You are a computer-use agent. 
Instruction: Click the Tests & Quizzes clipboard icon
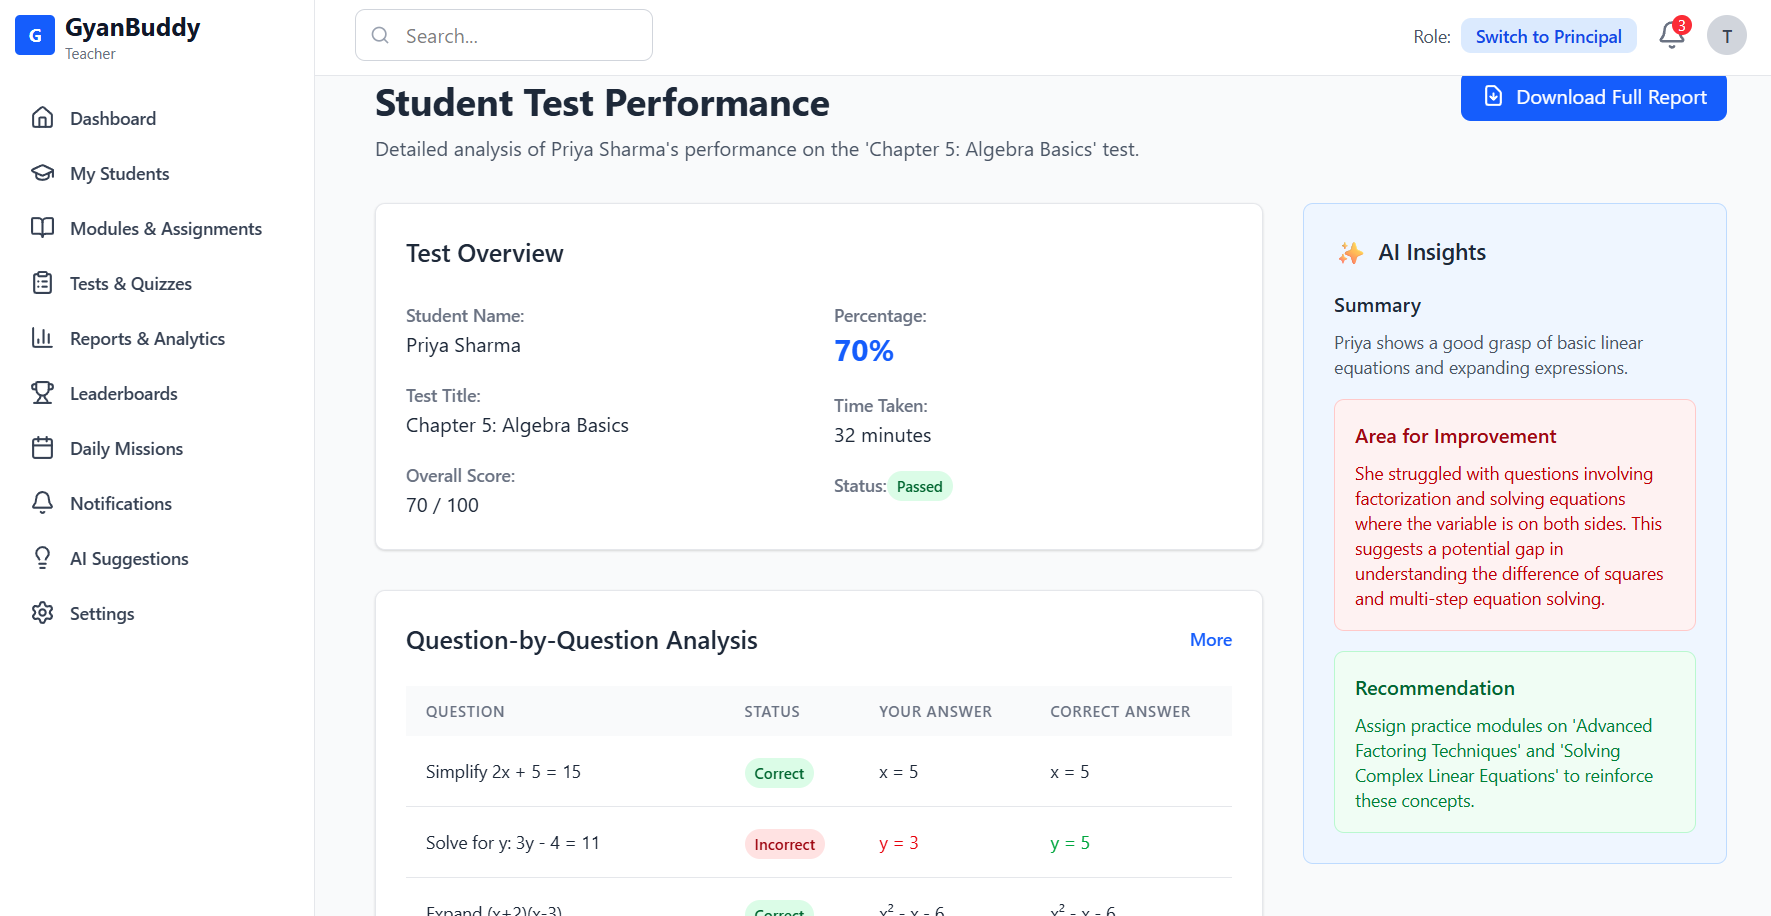click(x=42, y=283)
